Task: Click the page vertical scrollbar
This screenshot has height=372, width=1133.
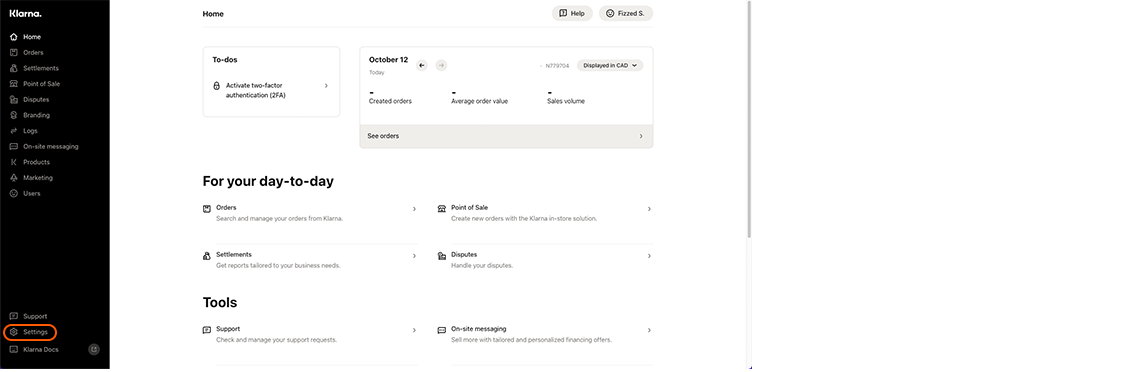Action: tap(749, 119)
